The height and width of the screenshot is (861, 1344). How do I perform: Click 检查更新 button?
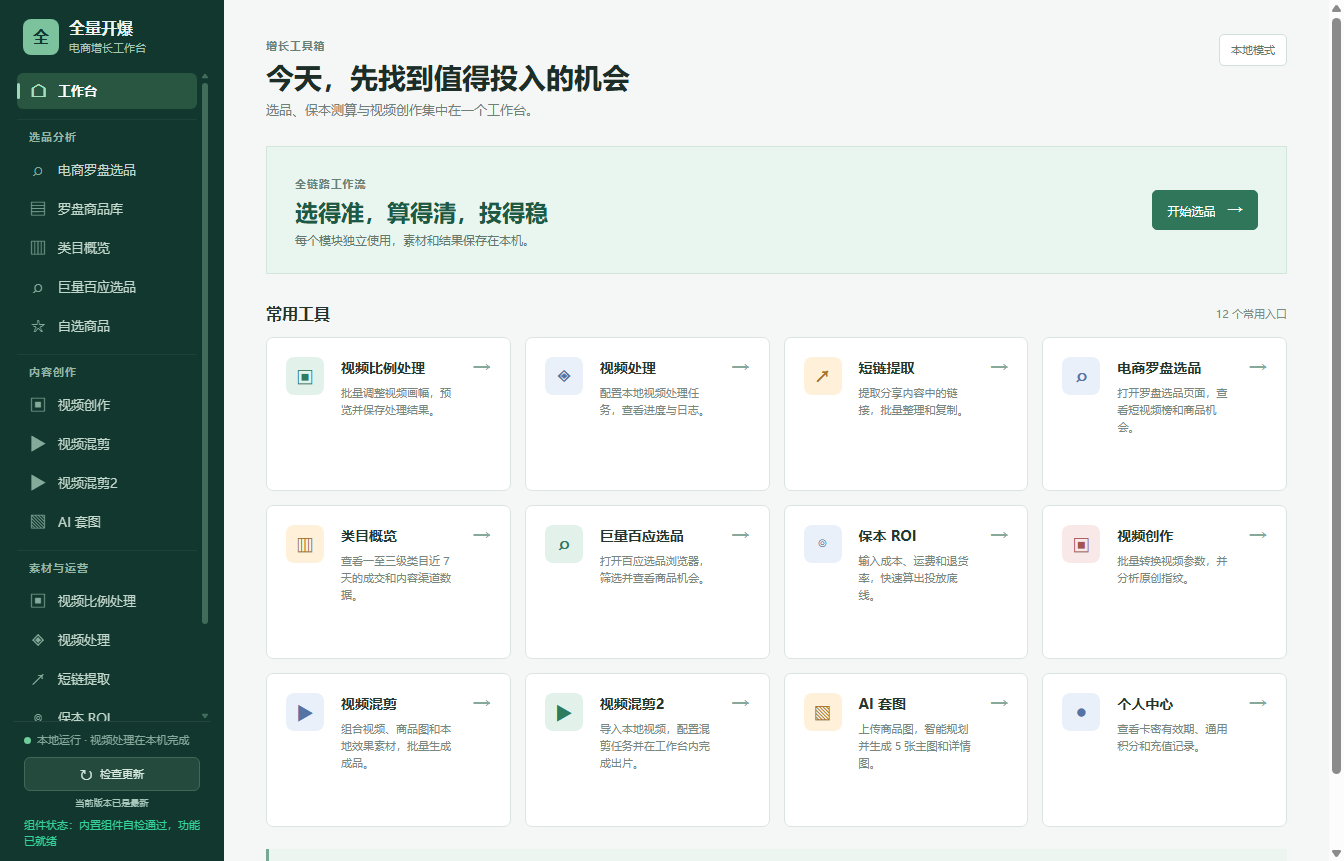point(112,774)
